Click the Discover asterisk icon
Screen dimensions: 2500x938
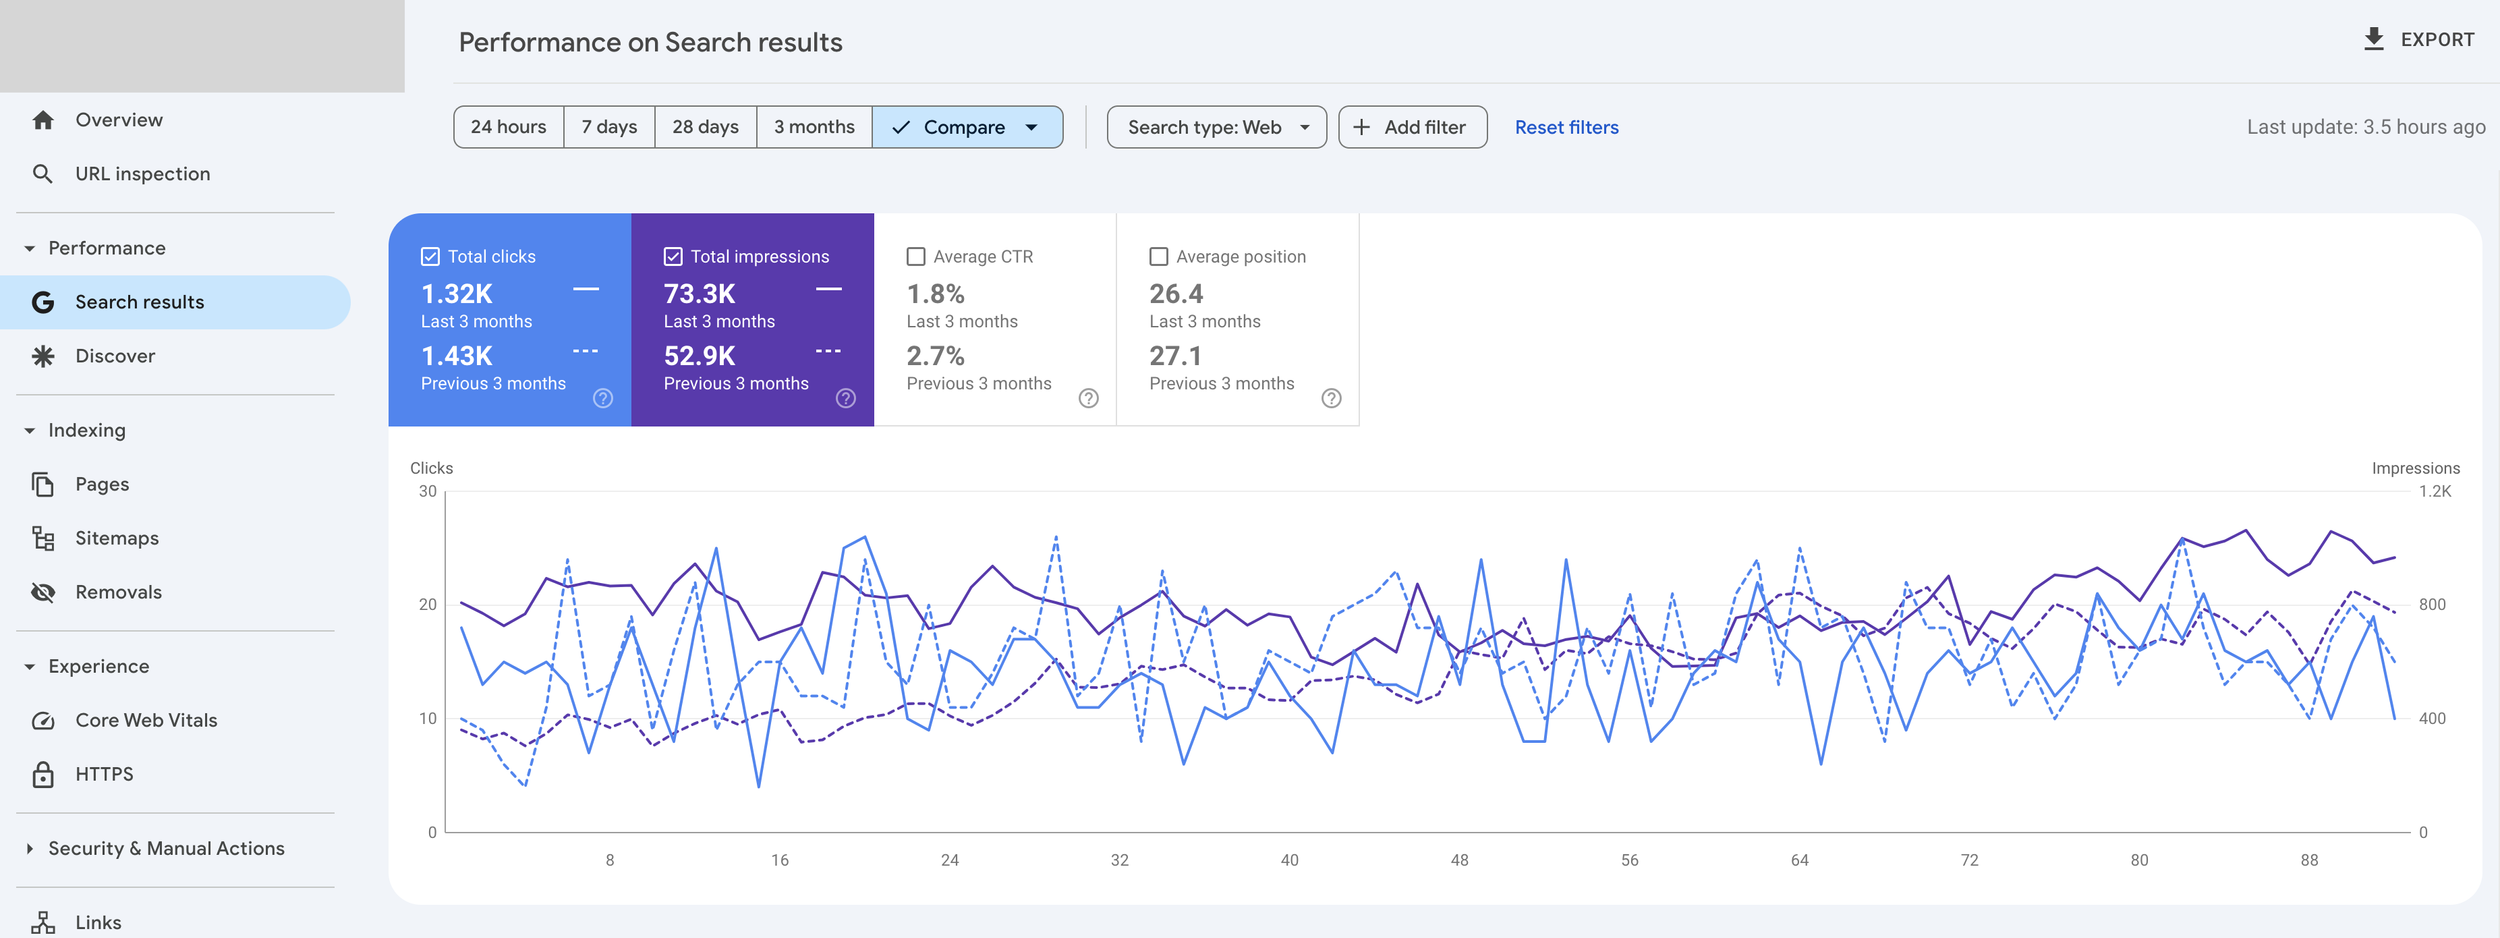(x=43, y=356)
